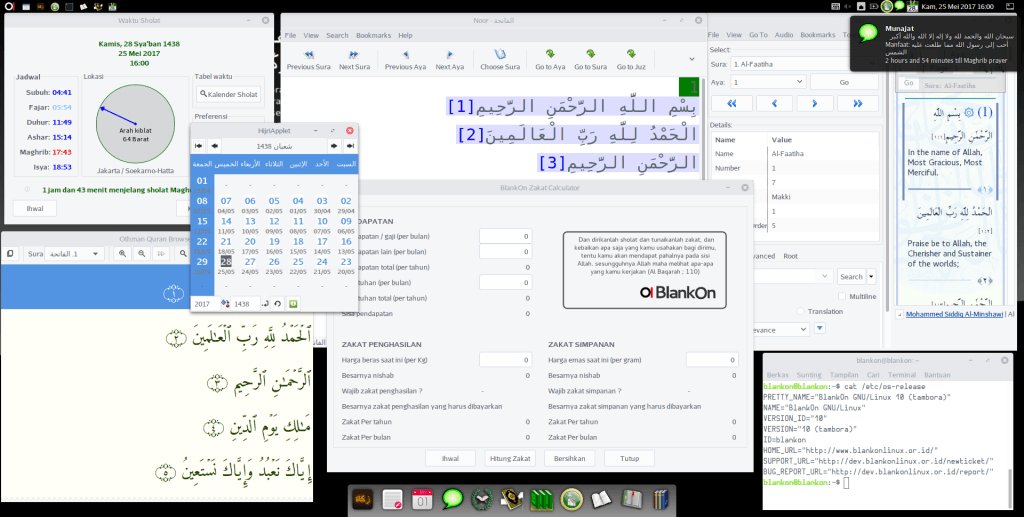The image size is (1024, 517).
Task: Zoom in Othman Quran Browser
Action: (122, 254)
